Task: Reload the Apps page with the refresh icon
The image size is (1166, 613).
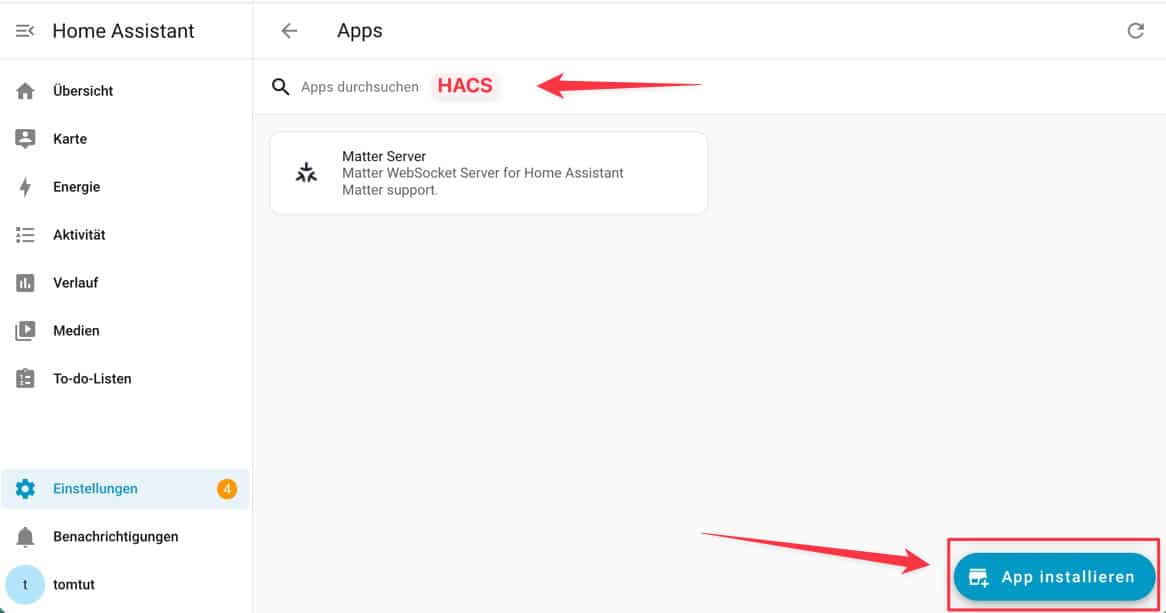Action: [x=1135, y=31]
